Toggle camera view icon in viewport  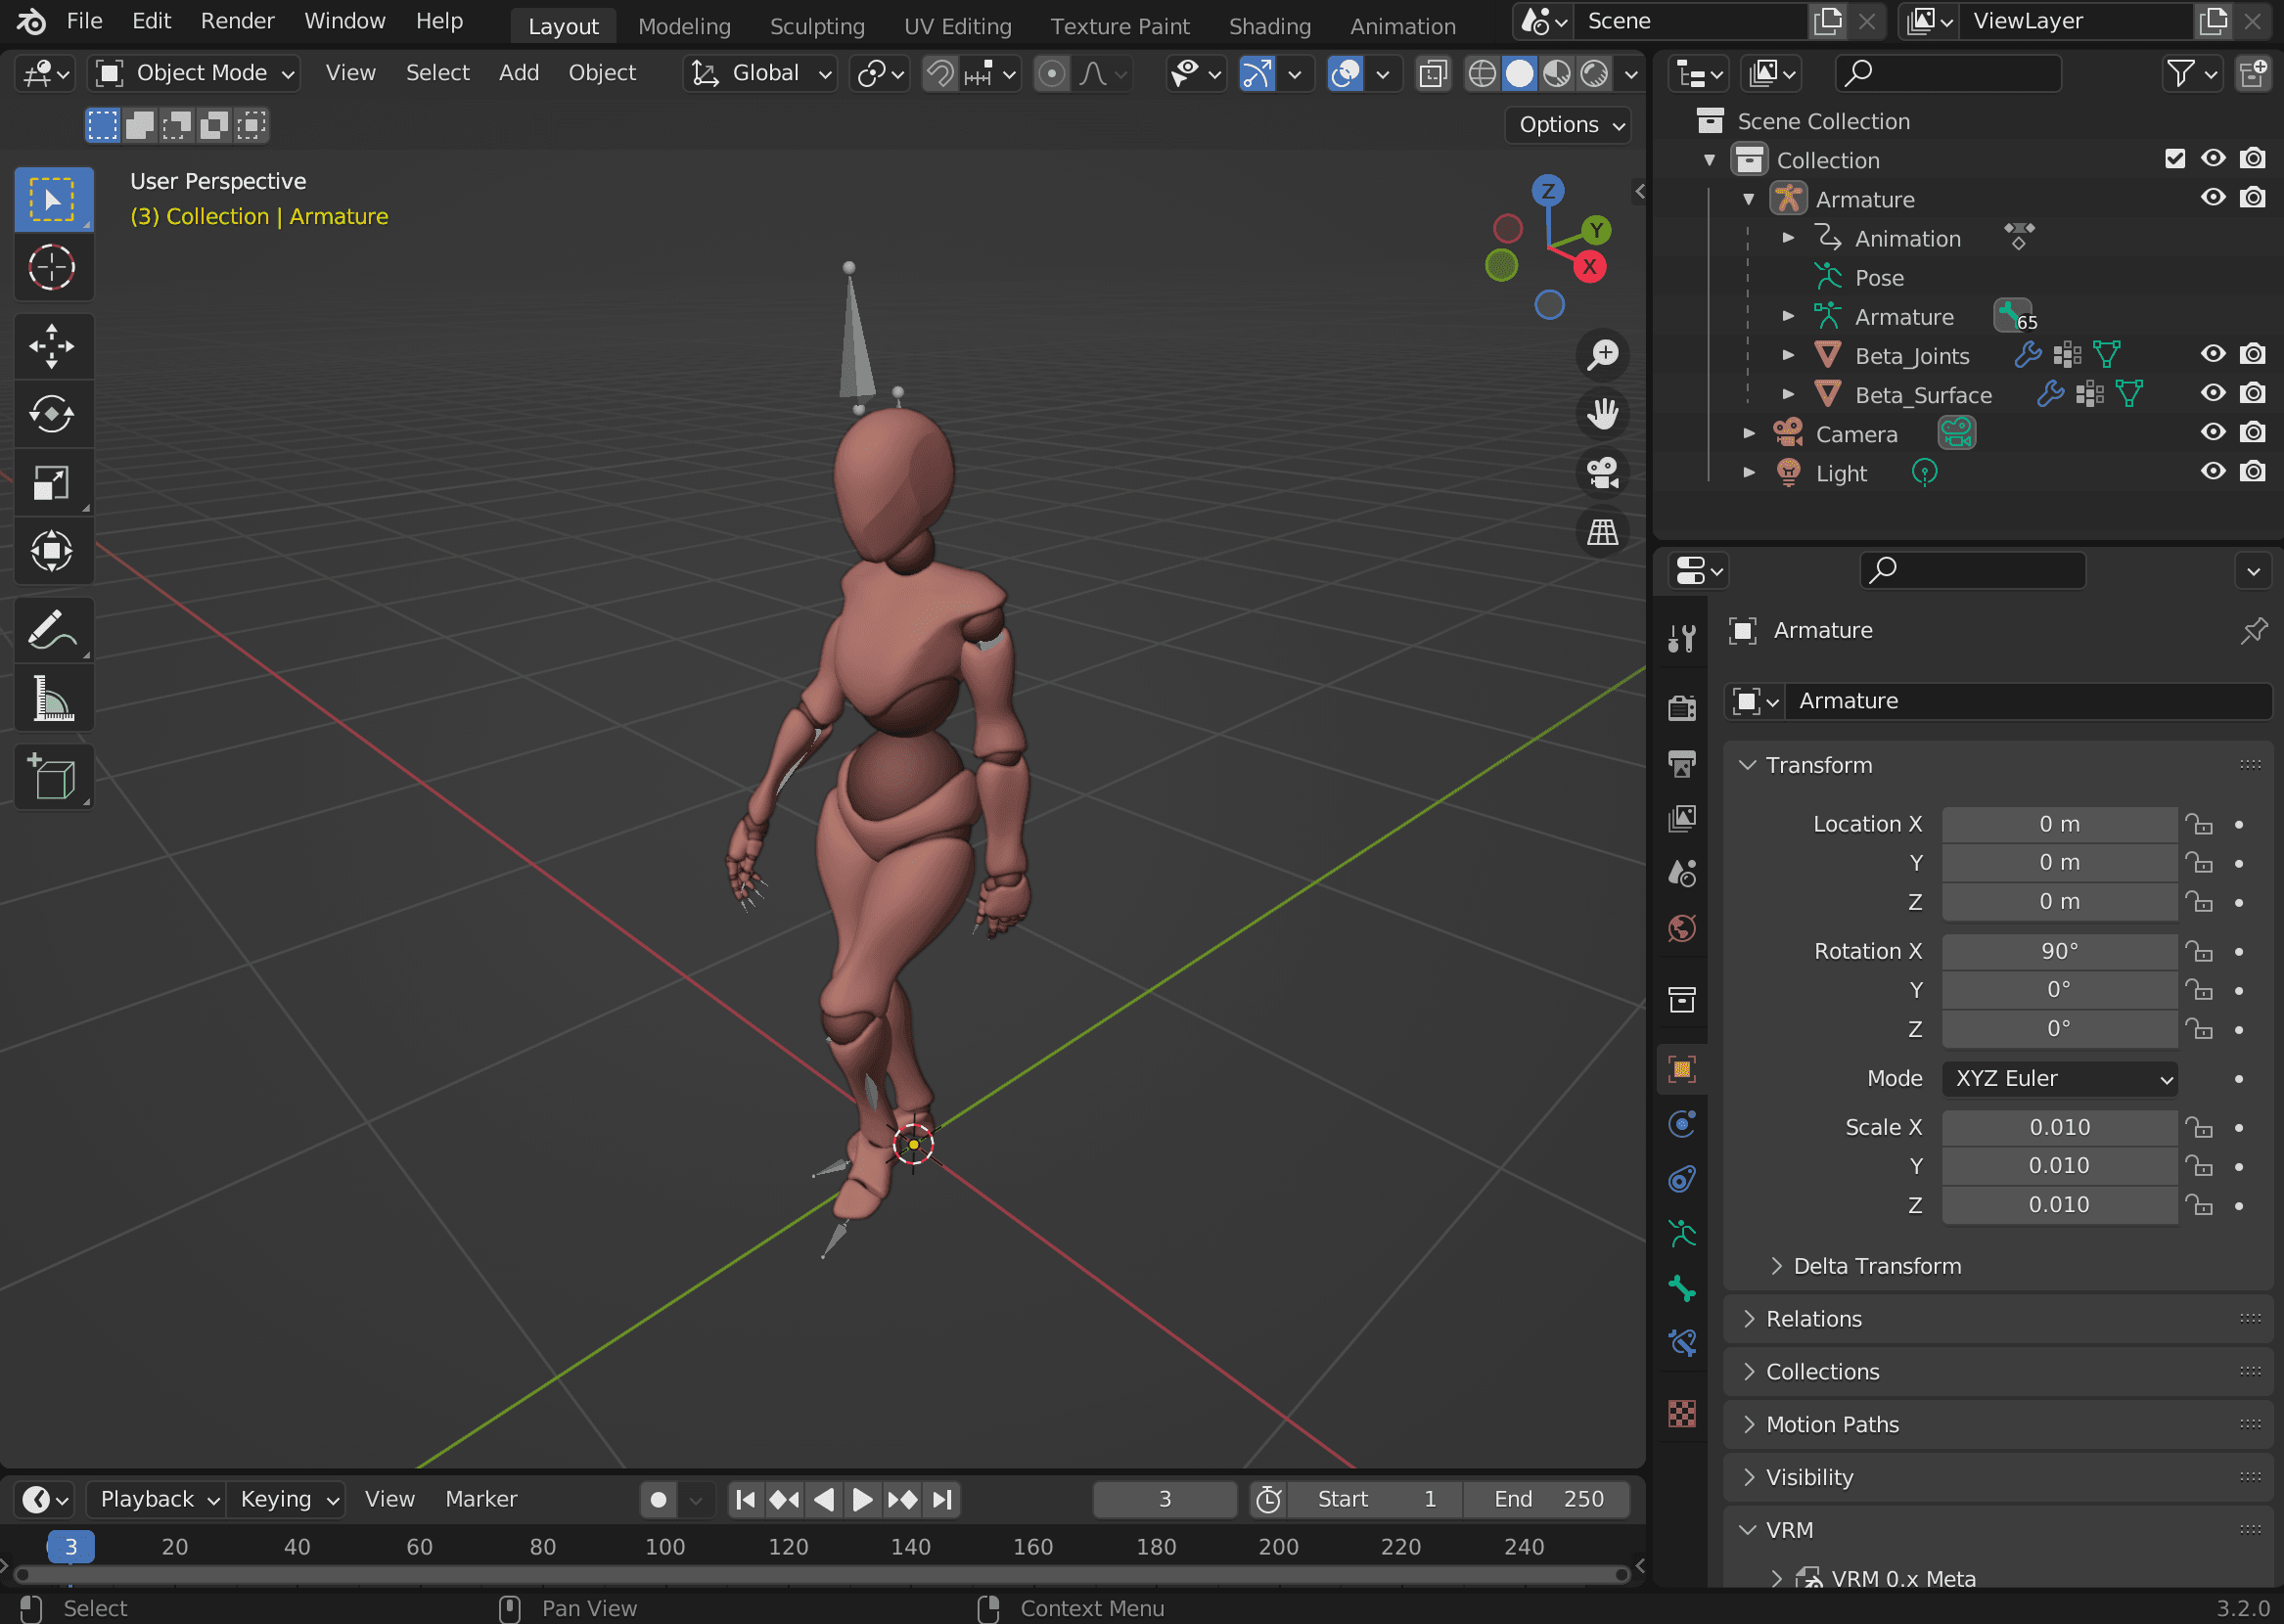pos(1602,472)
